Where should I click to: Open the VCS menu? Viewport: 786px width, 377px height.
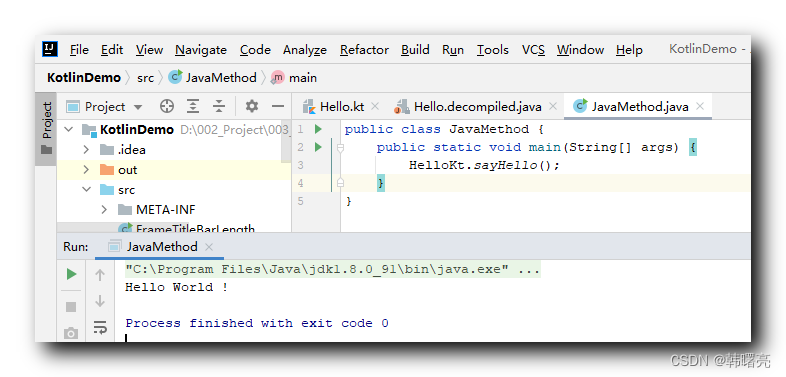point(533,50)
